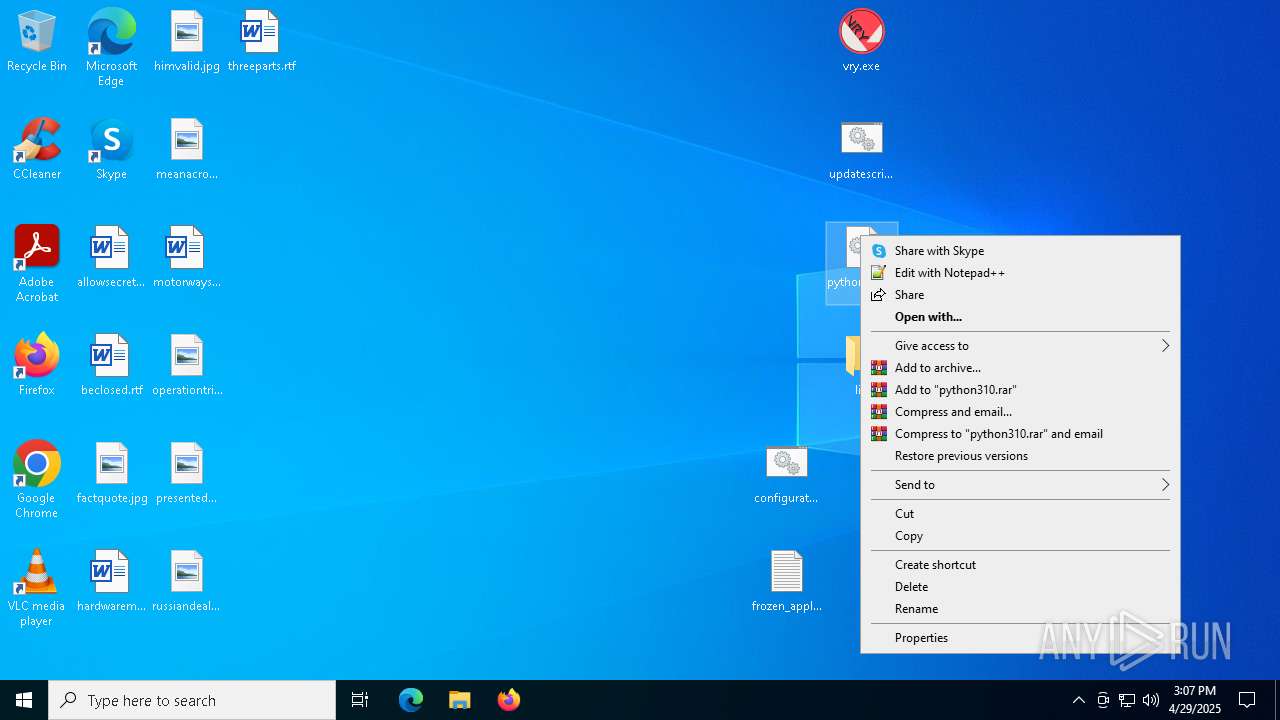The height and width of the screenshot is (720, 1280).
Task: Click the taskbar search box
Action: coord(192,700)
